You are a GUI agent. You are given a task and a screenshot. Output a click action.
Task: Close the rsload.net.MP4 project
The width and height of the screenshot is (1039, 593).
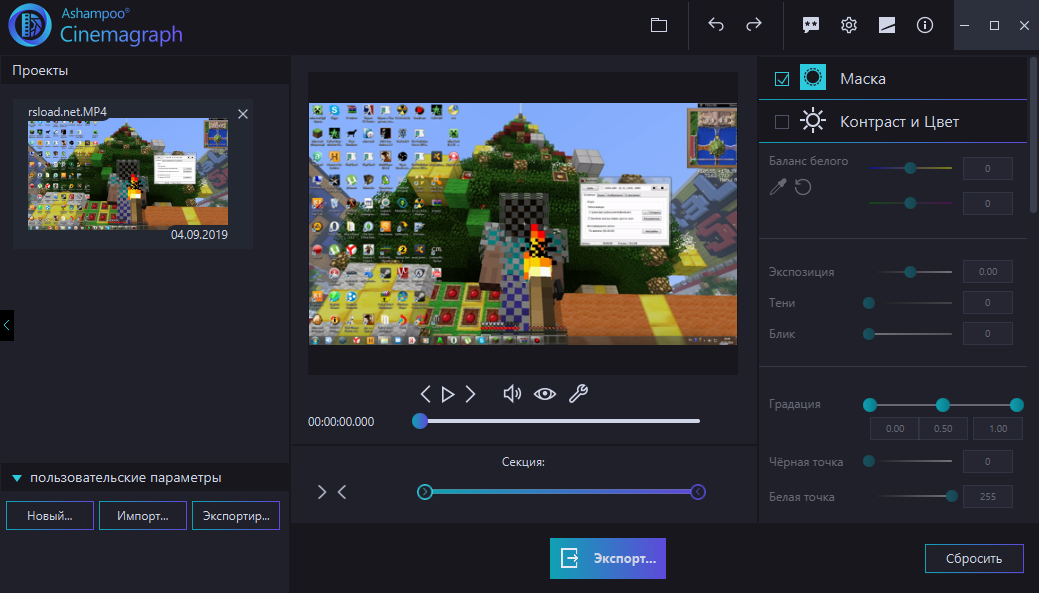243,114
